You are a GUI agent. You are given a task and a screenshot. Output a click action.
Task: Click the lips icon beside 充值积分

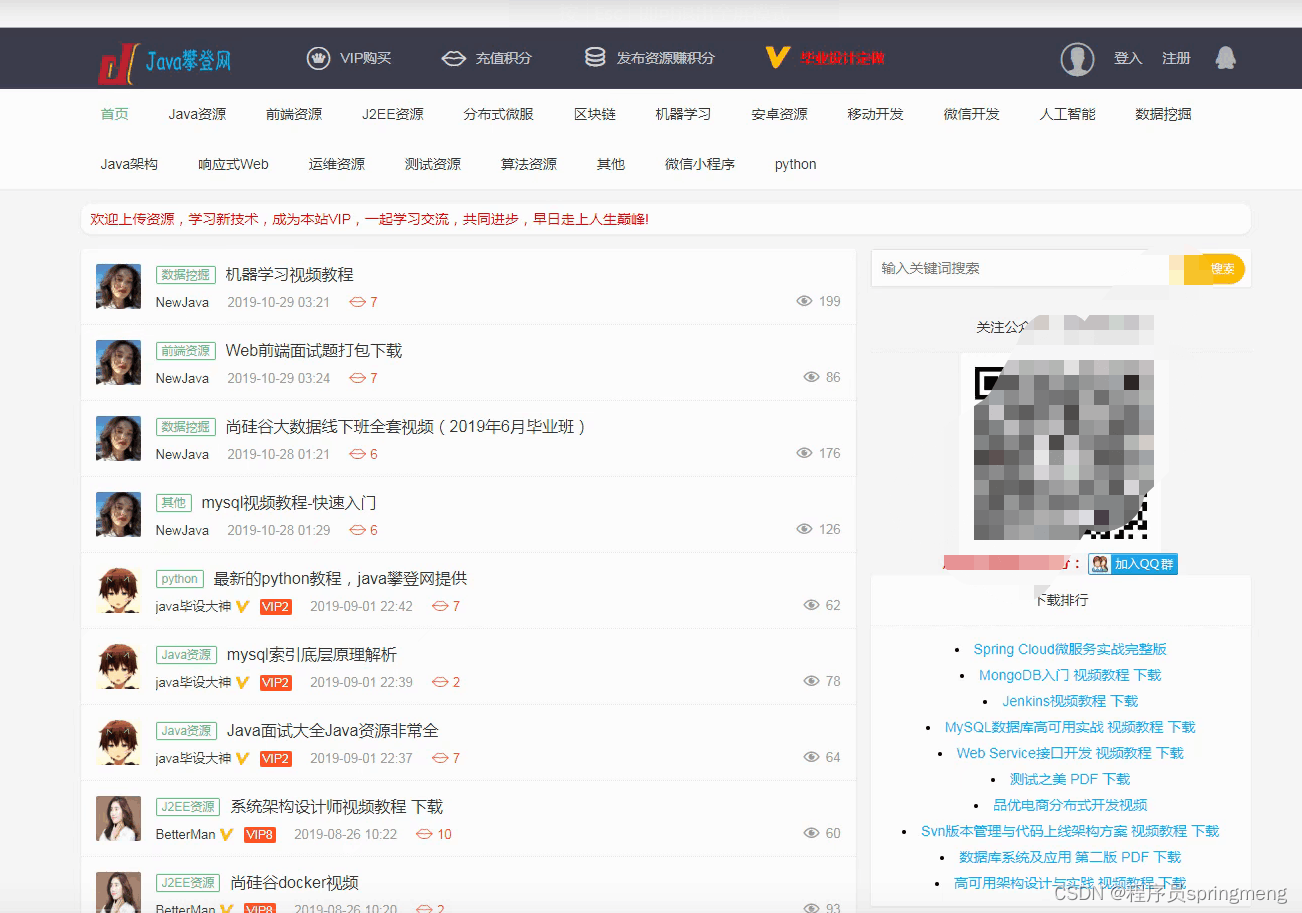click(453, 58)
